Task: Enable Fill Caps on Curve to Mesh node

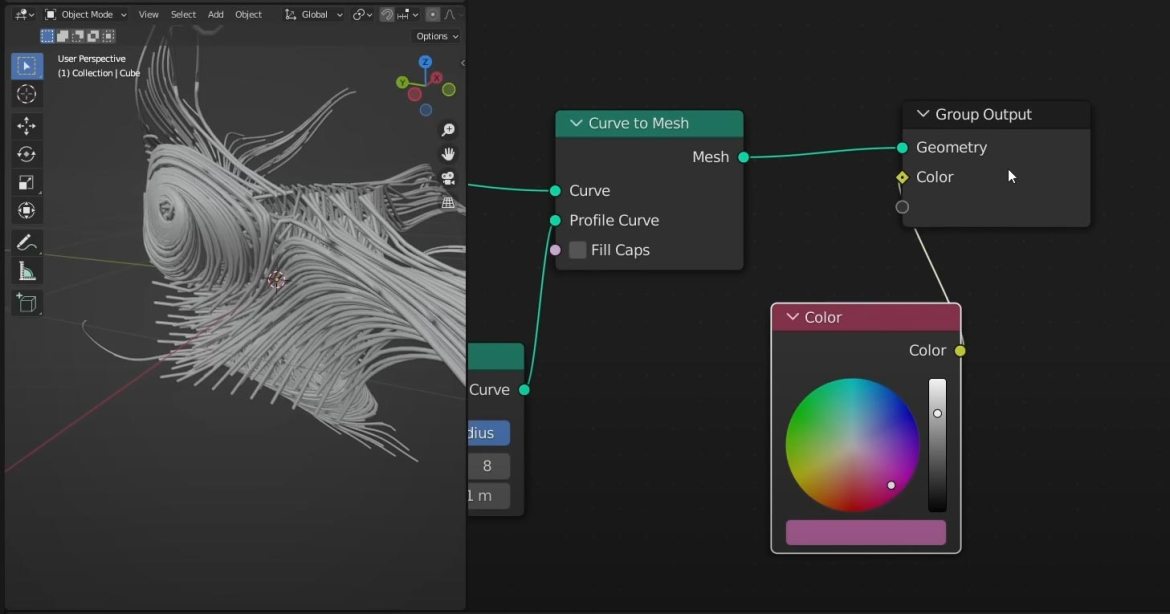Action: coord(578,250)
